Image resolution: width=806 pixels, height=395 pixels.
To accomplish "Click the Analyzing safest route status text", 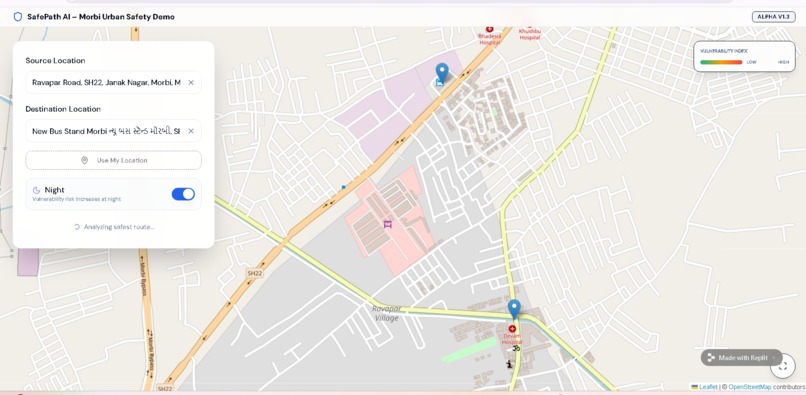I will coord(119,227).
